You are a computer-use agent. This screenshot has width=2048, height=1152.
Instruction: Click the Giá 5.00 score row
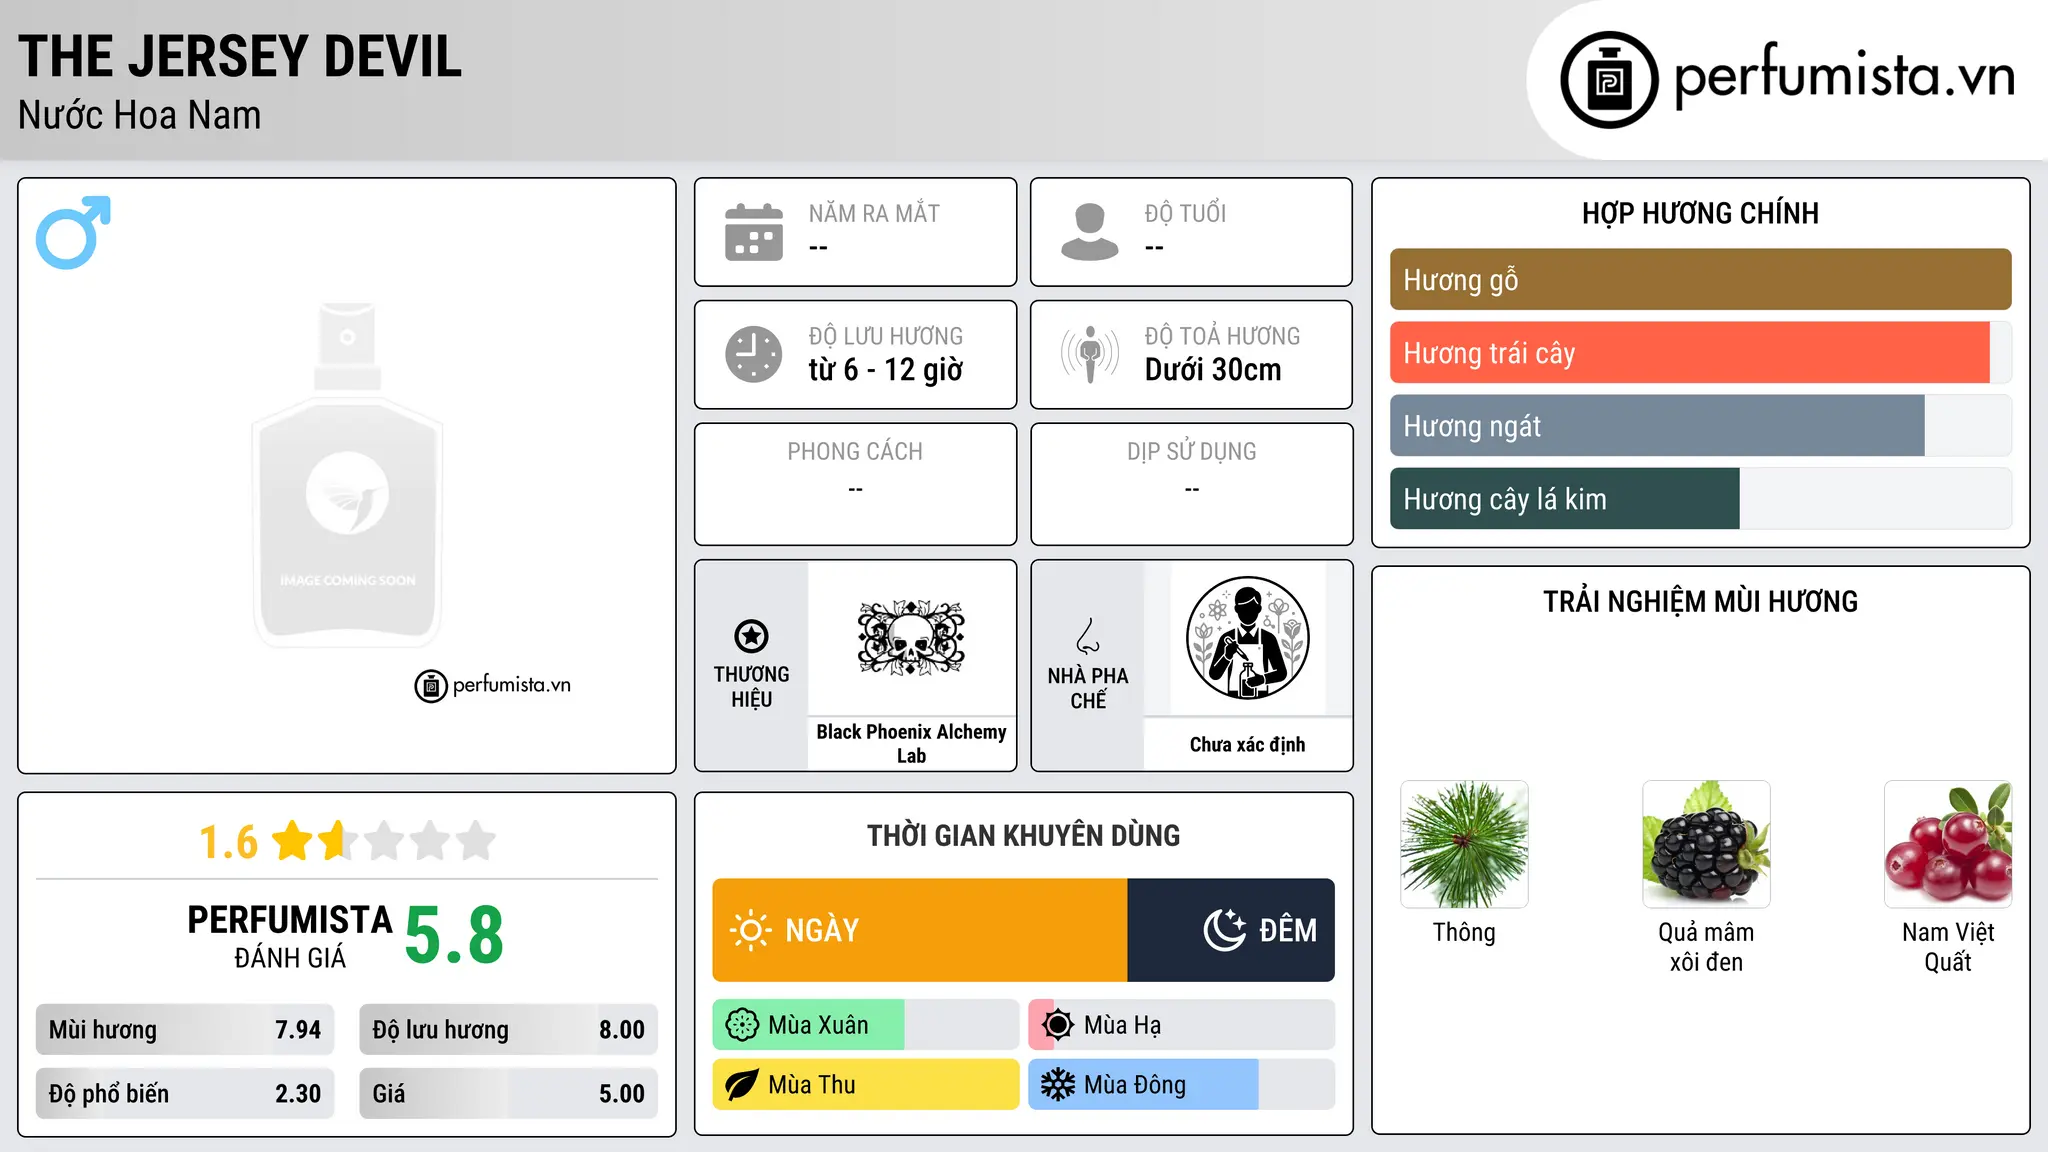509,1093
